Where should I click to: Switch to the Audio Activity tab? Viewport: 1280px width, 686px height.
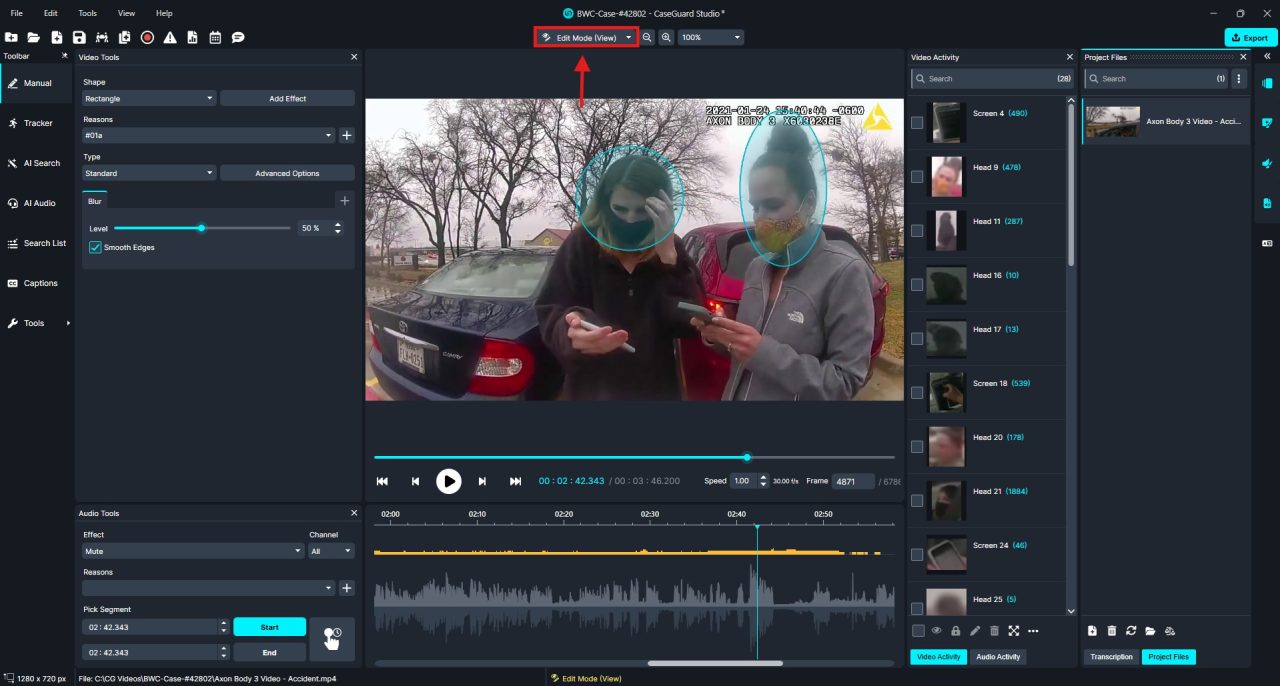pos(998,657)
